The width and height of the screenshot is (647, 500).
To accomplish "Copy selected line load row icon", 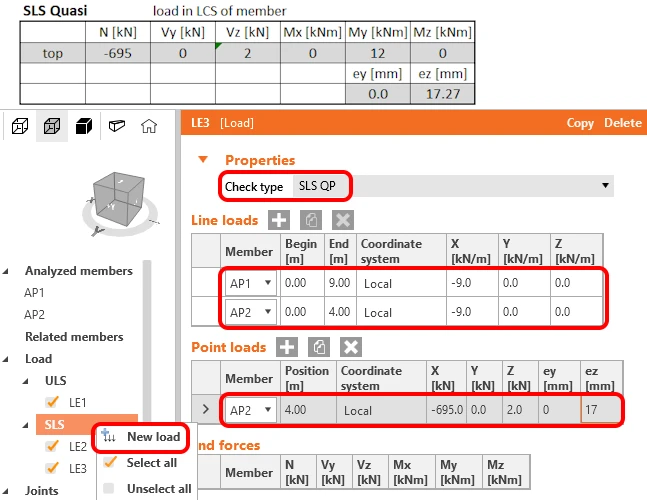I will point(311,220).
